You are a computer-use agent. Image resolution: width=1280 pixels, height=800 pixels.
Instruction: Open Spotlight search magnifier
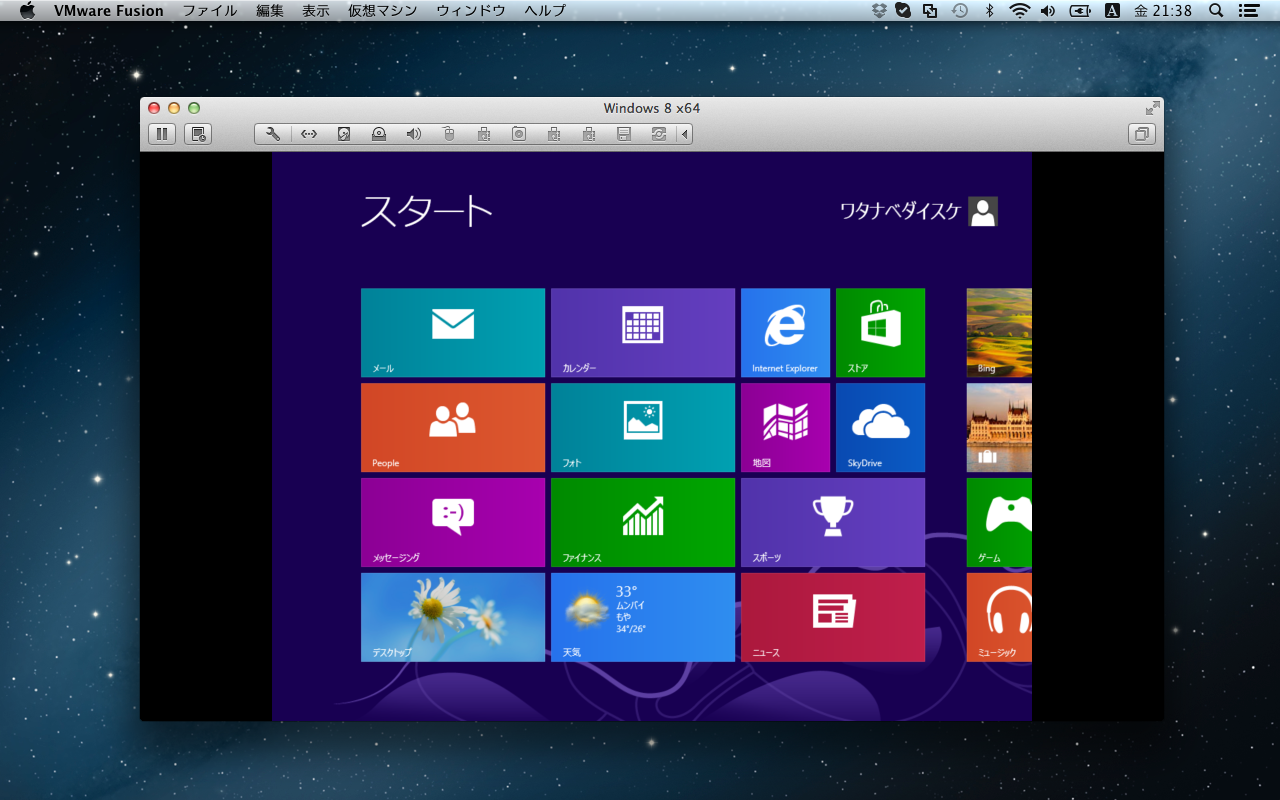pyautogui.click(x=1216, y=11)
